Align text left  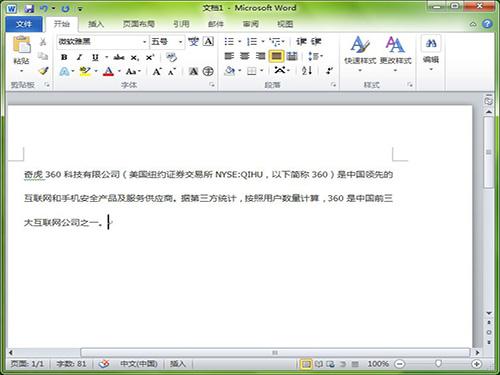point(229,56)
